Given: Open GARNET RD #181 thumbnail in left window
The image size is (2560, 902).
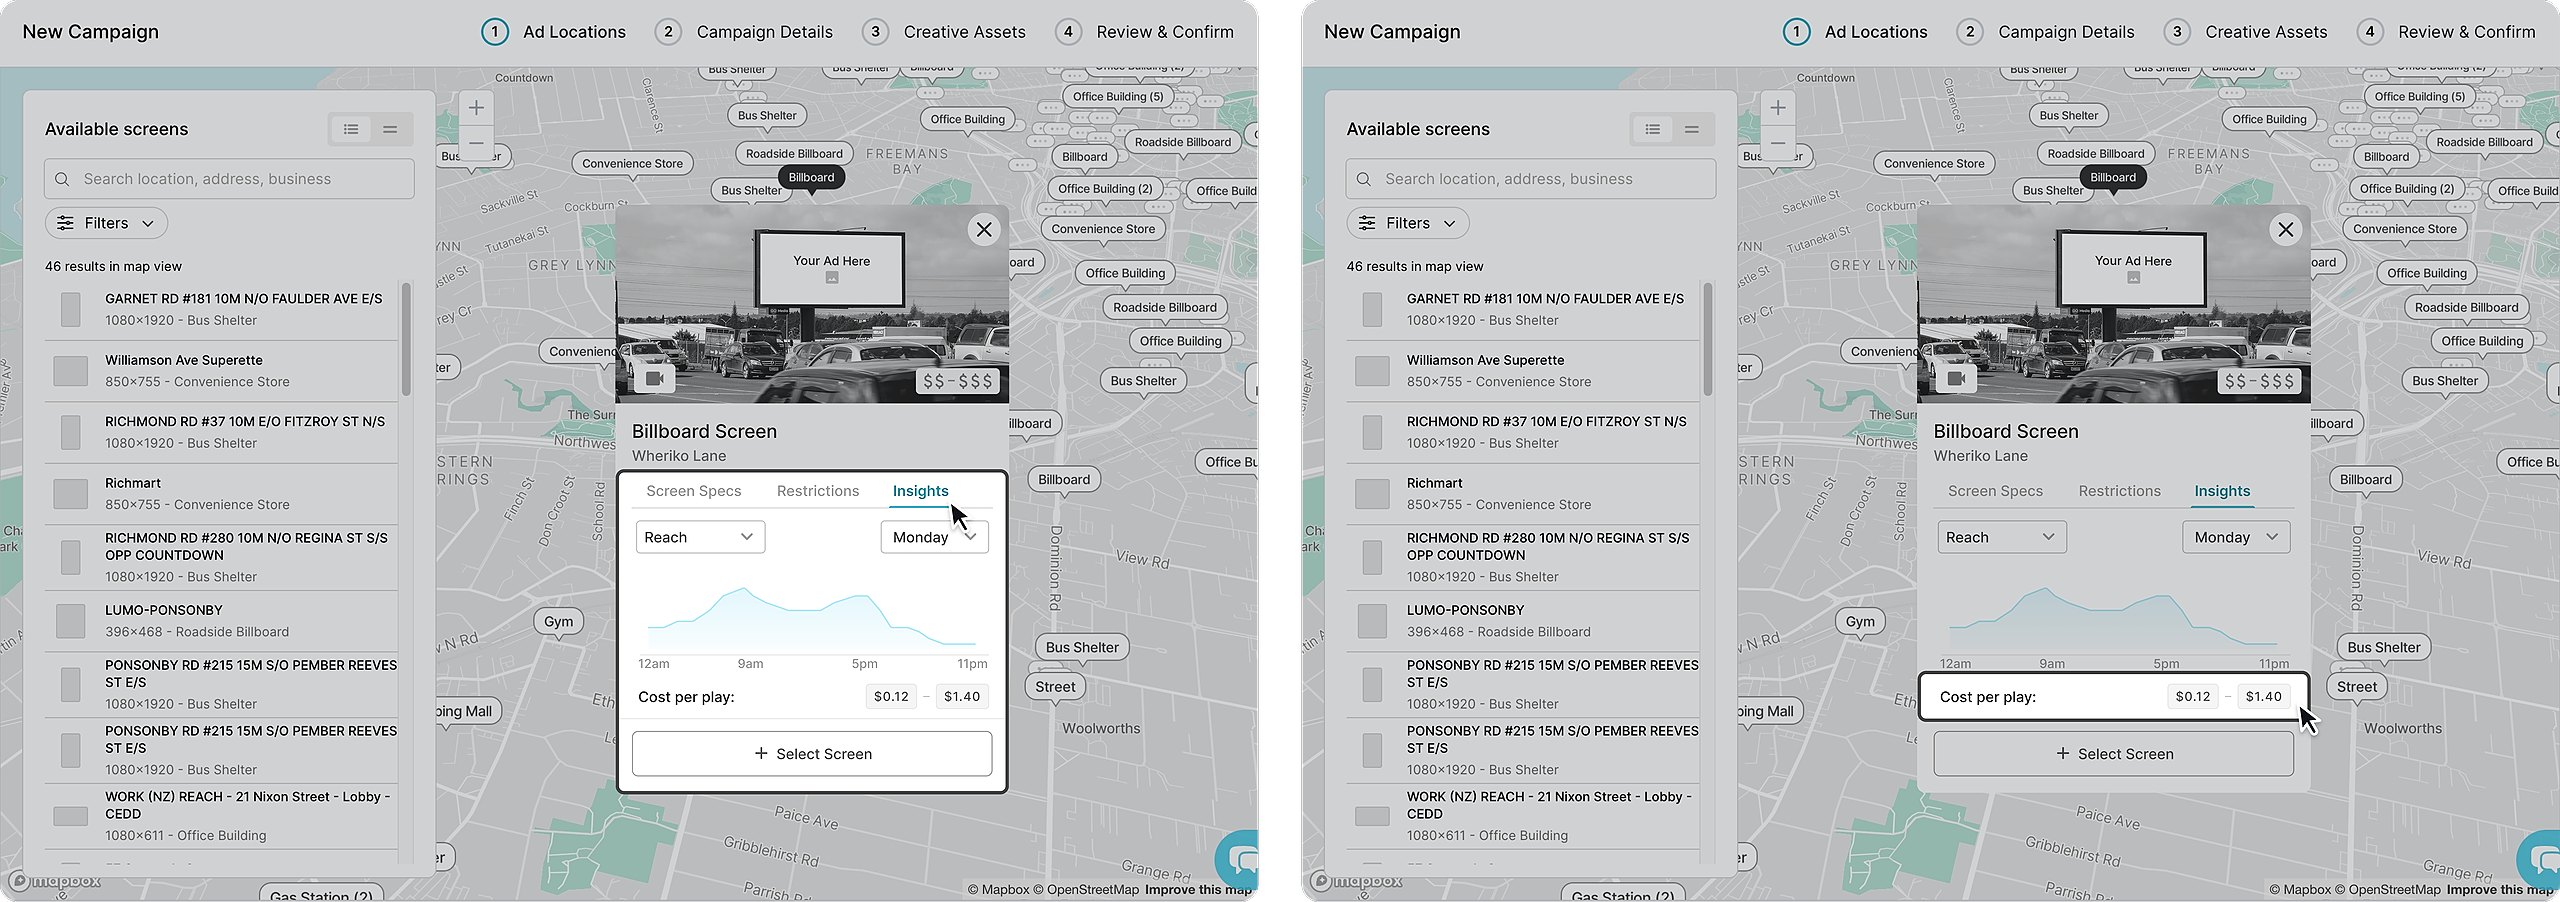Looking at the screenshot, I should pos(70,309).
